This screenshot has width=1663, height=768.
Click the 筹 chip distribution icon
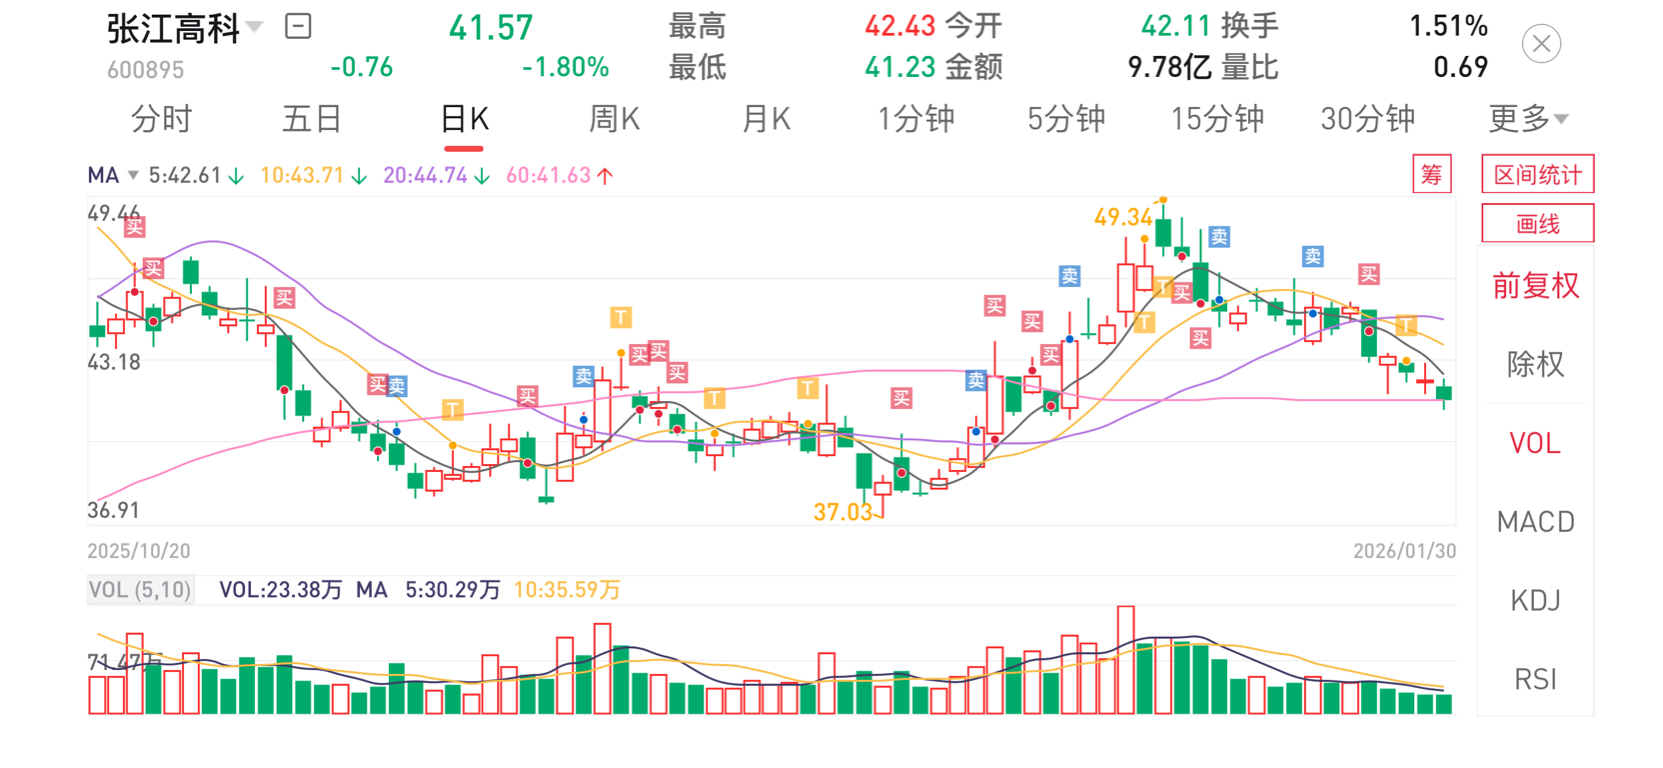(x=1432, y=175)
